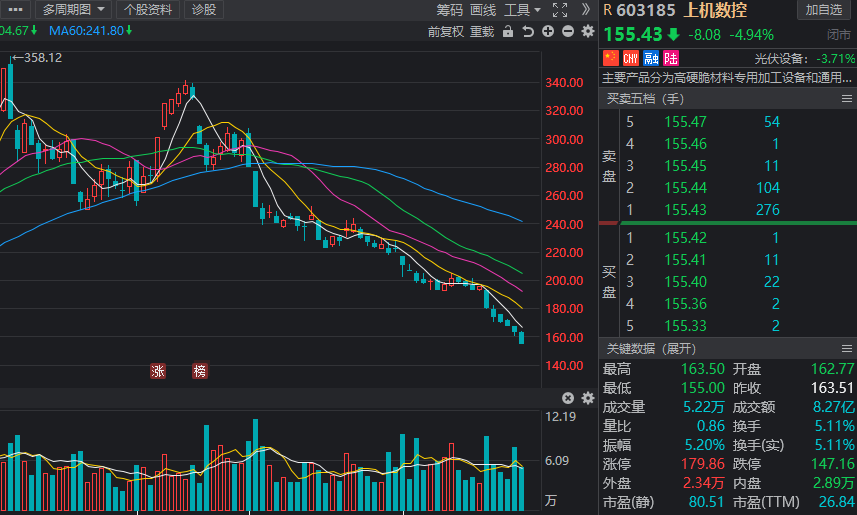Click the 成交额 8.27亿 value
The width and height of the screenshot is (857, 515).
click(833, 407)
